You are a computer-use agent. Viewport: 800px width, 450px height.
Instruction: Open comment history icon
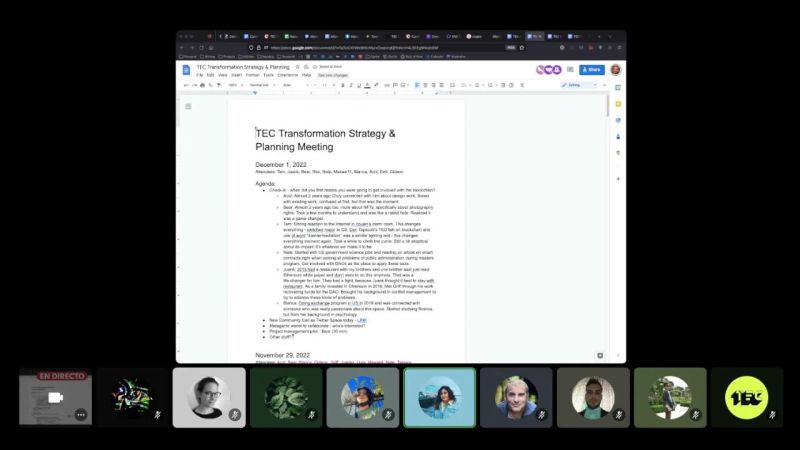pyautogui.click(x=570, y=69)
